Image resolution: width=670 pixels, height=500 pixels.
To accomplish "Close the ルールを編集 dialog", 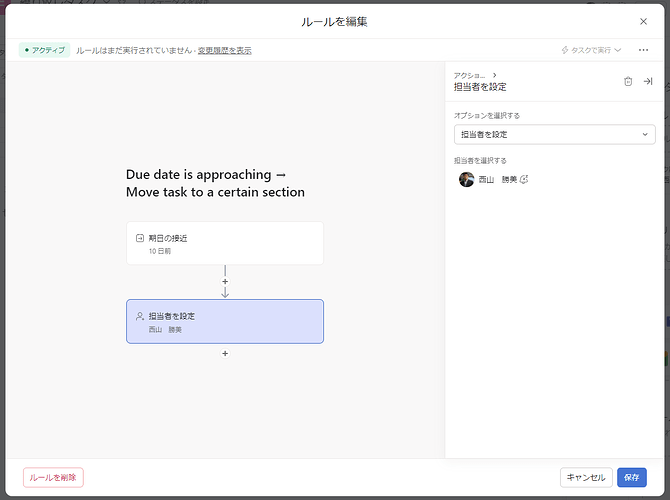I will [643, 21].
